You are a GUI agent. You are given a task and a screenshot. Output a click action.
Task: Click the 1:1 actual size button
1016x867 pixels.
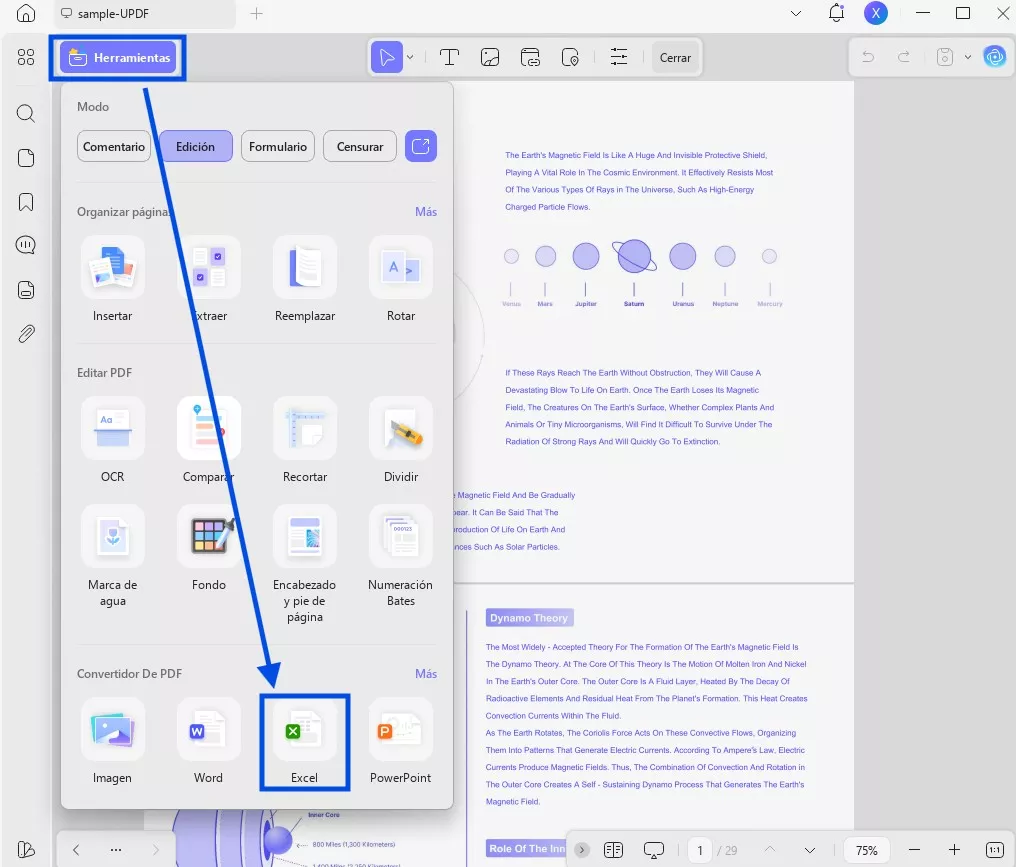pyautogui.click(x=995, y=850)
